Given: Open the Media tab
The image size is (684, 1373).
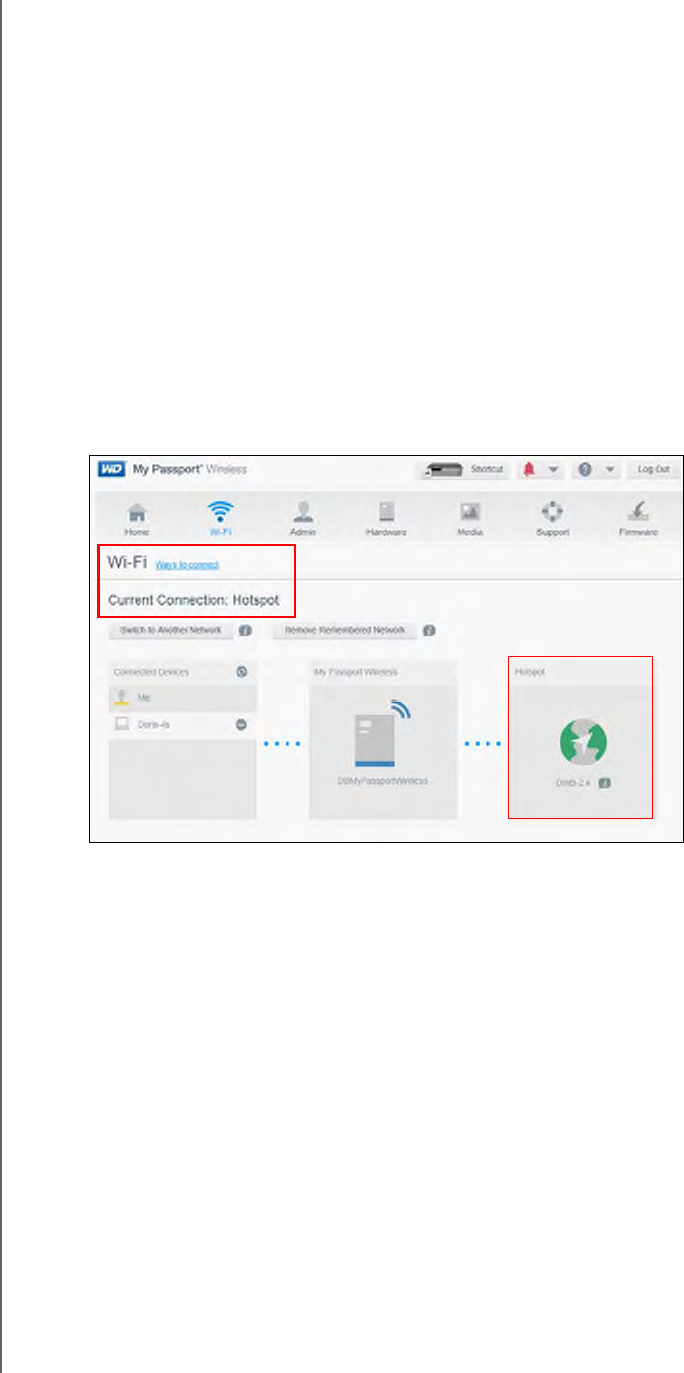Looking at the screenshot, I should 470,518.
